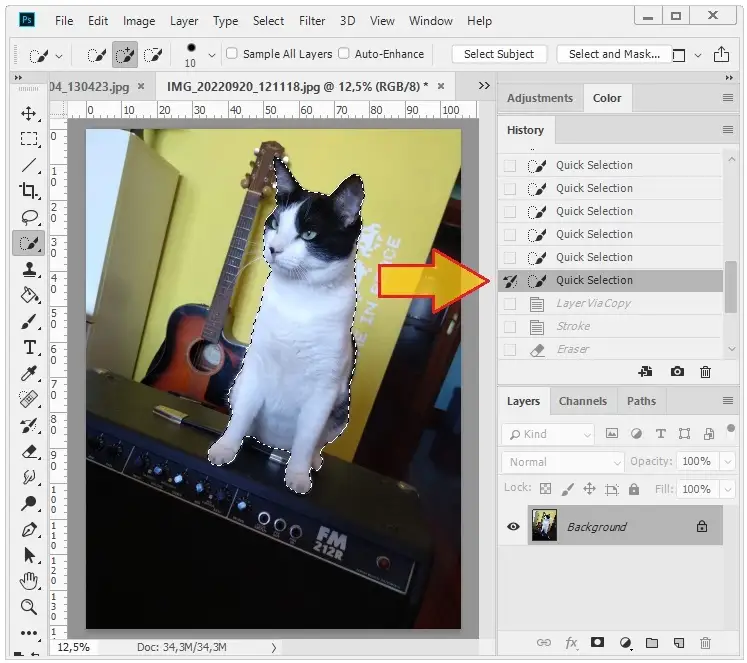The height and width of the screenshot is (663, 747).
Task: Select the Crop tool
Action: (x=29, y=191)
